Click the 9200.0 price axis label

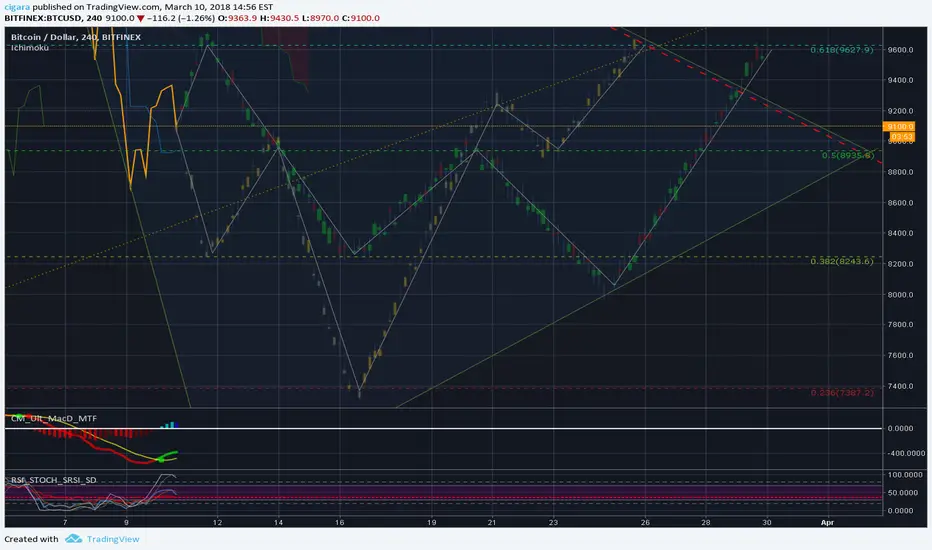tap(900, 111)
